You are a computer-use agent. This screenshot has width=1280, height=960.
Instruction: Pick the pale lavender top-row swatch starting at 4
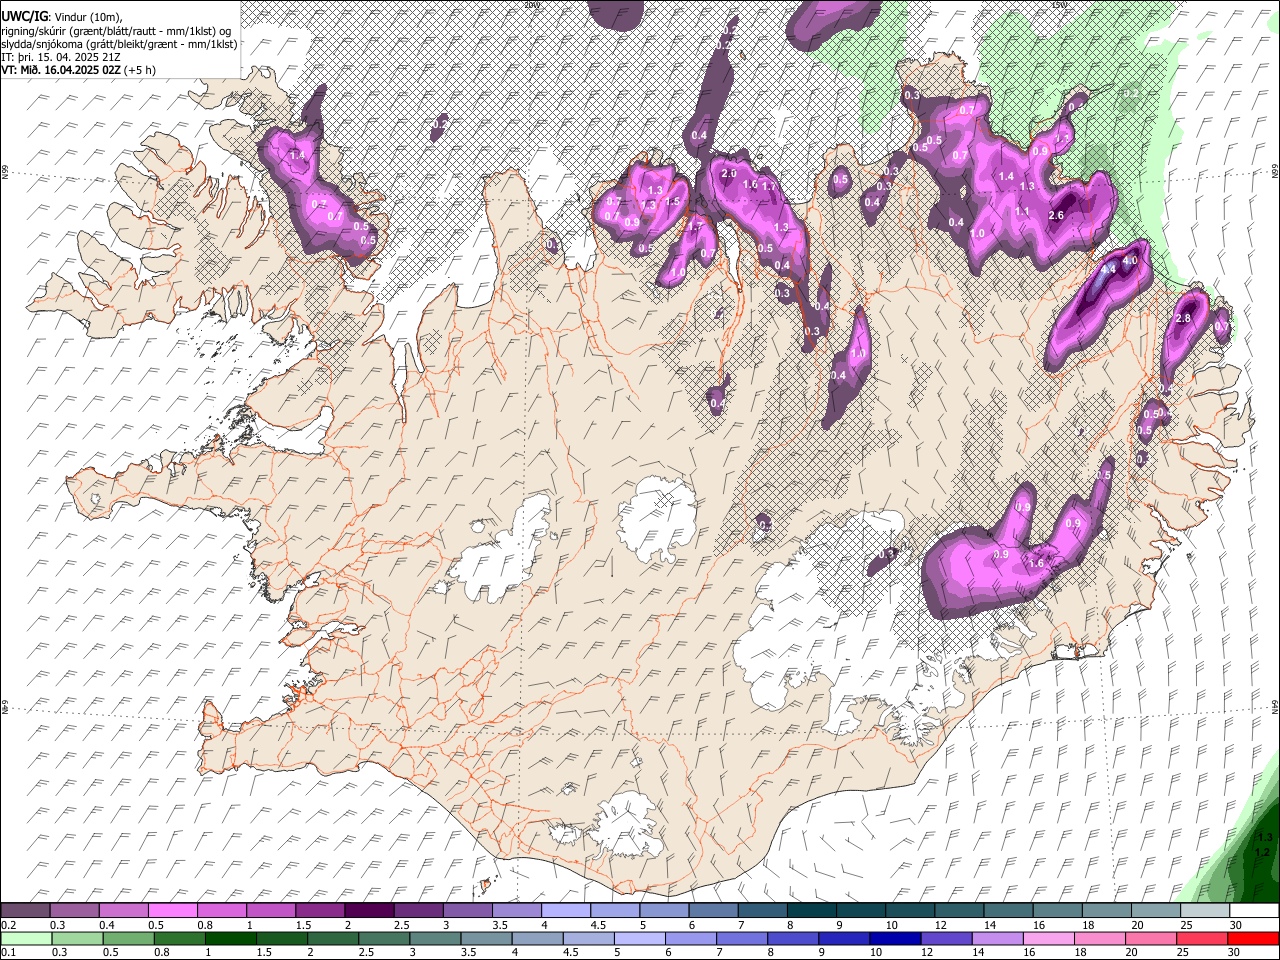coord(564,910)
